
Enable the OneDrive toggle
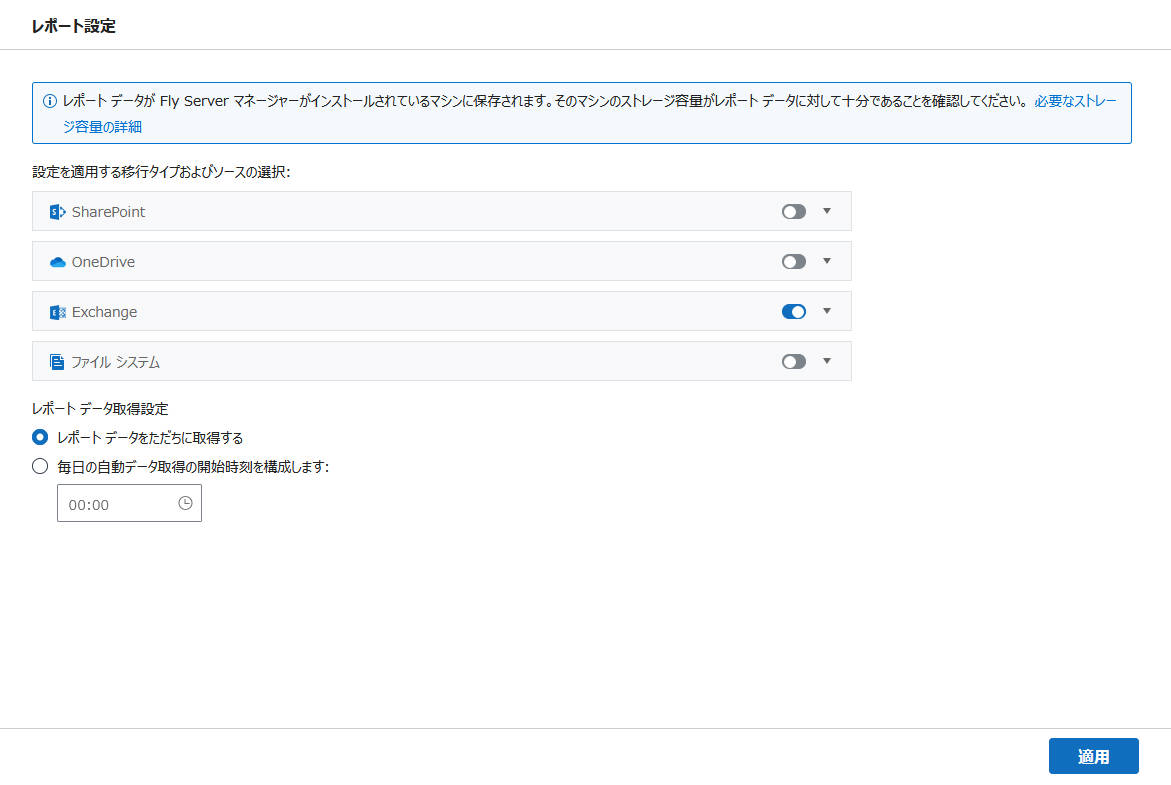pyautogui.click(x=794, y=261)
